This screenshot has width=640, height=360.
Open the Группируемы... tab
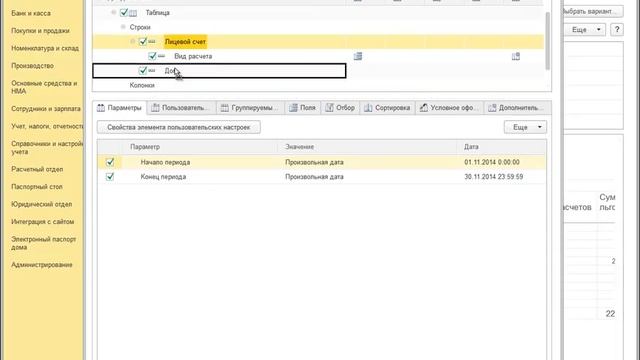[x=251, y=108]
